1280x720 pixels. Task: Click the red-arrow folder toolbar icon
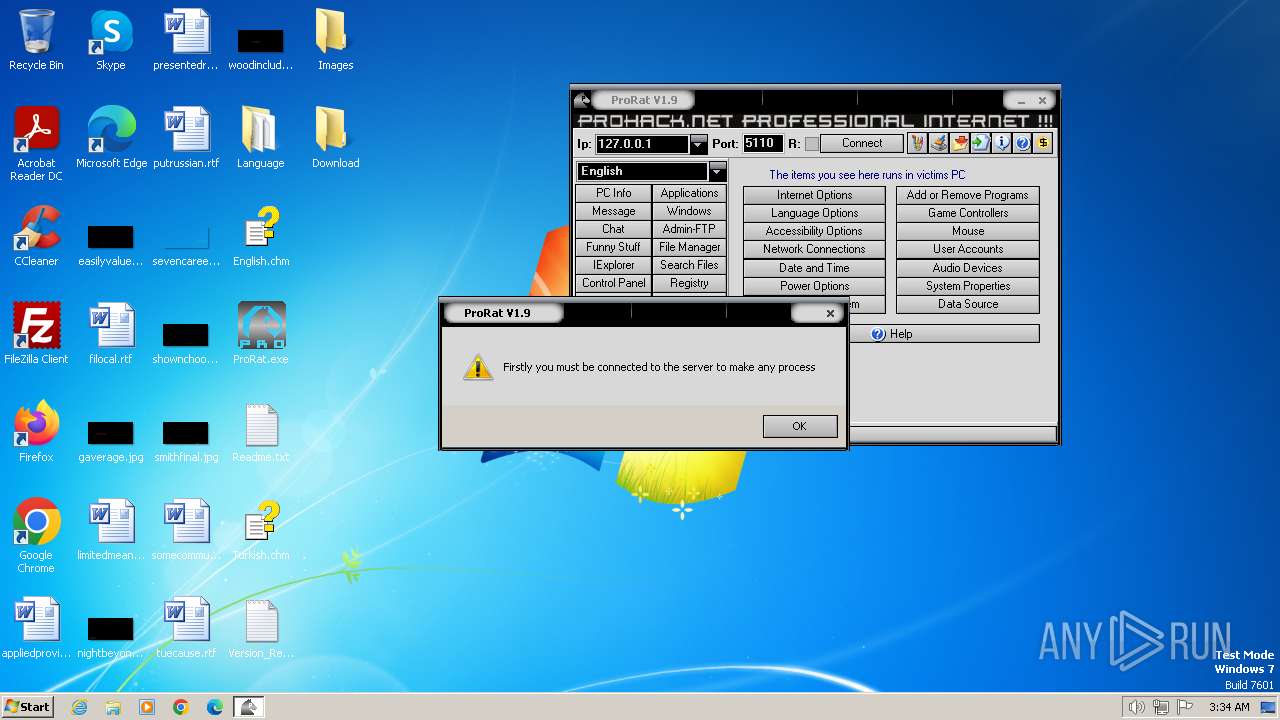coord(959,144)
